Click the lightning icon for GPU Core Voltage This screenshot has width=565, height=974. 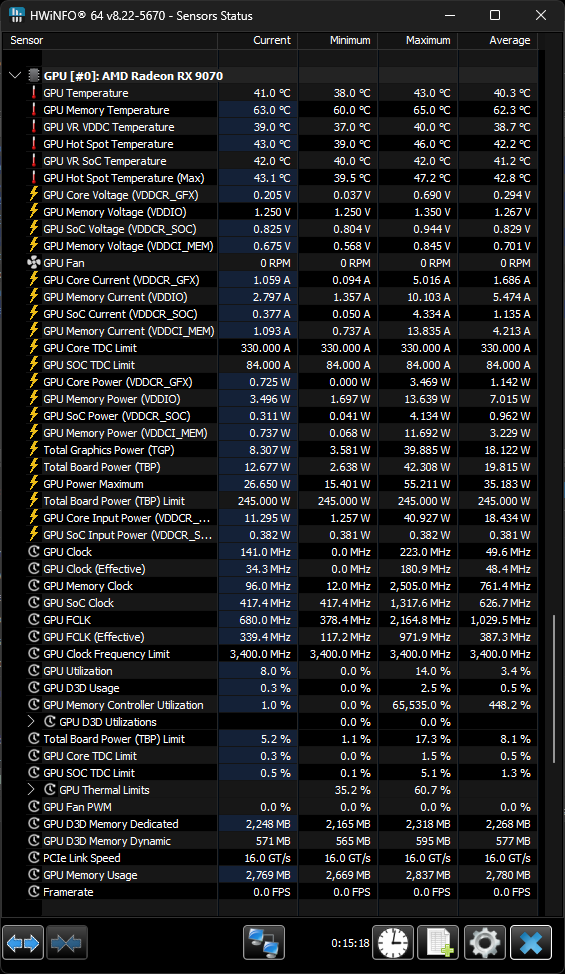point(34,194)
